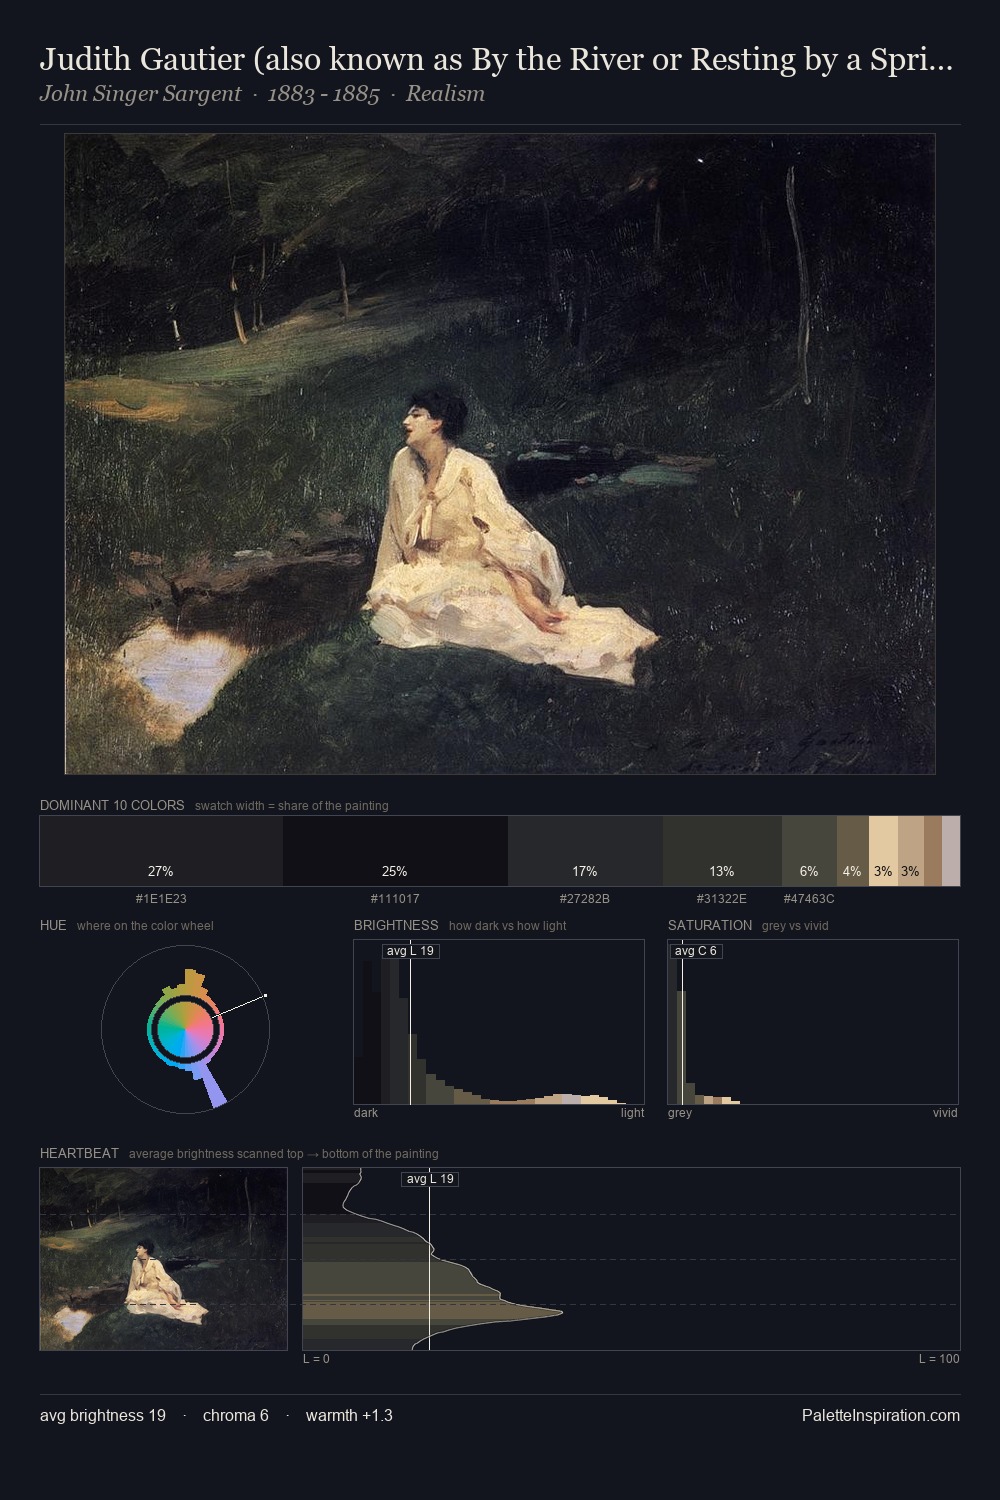
Task: Click the 'vivid' axis label
Action: tap(945, 1113)
